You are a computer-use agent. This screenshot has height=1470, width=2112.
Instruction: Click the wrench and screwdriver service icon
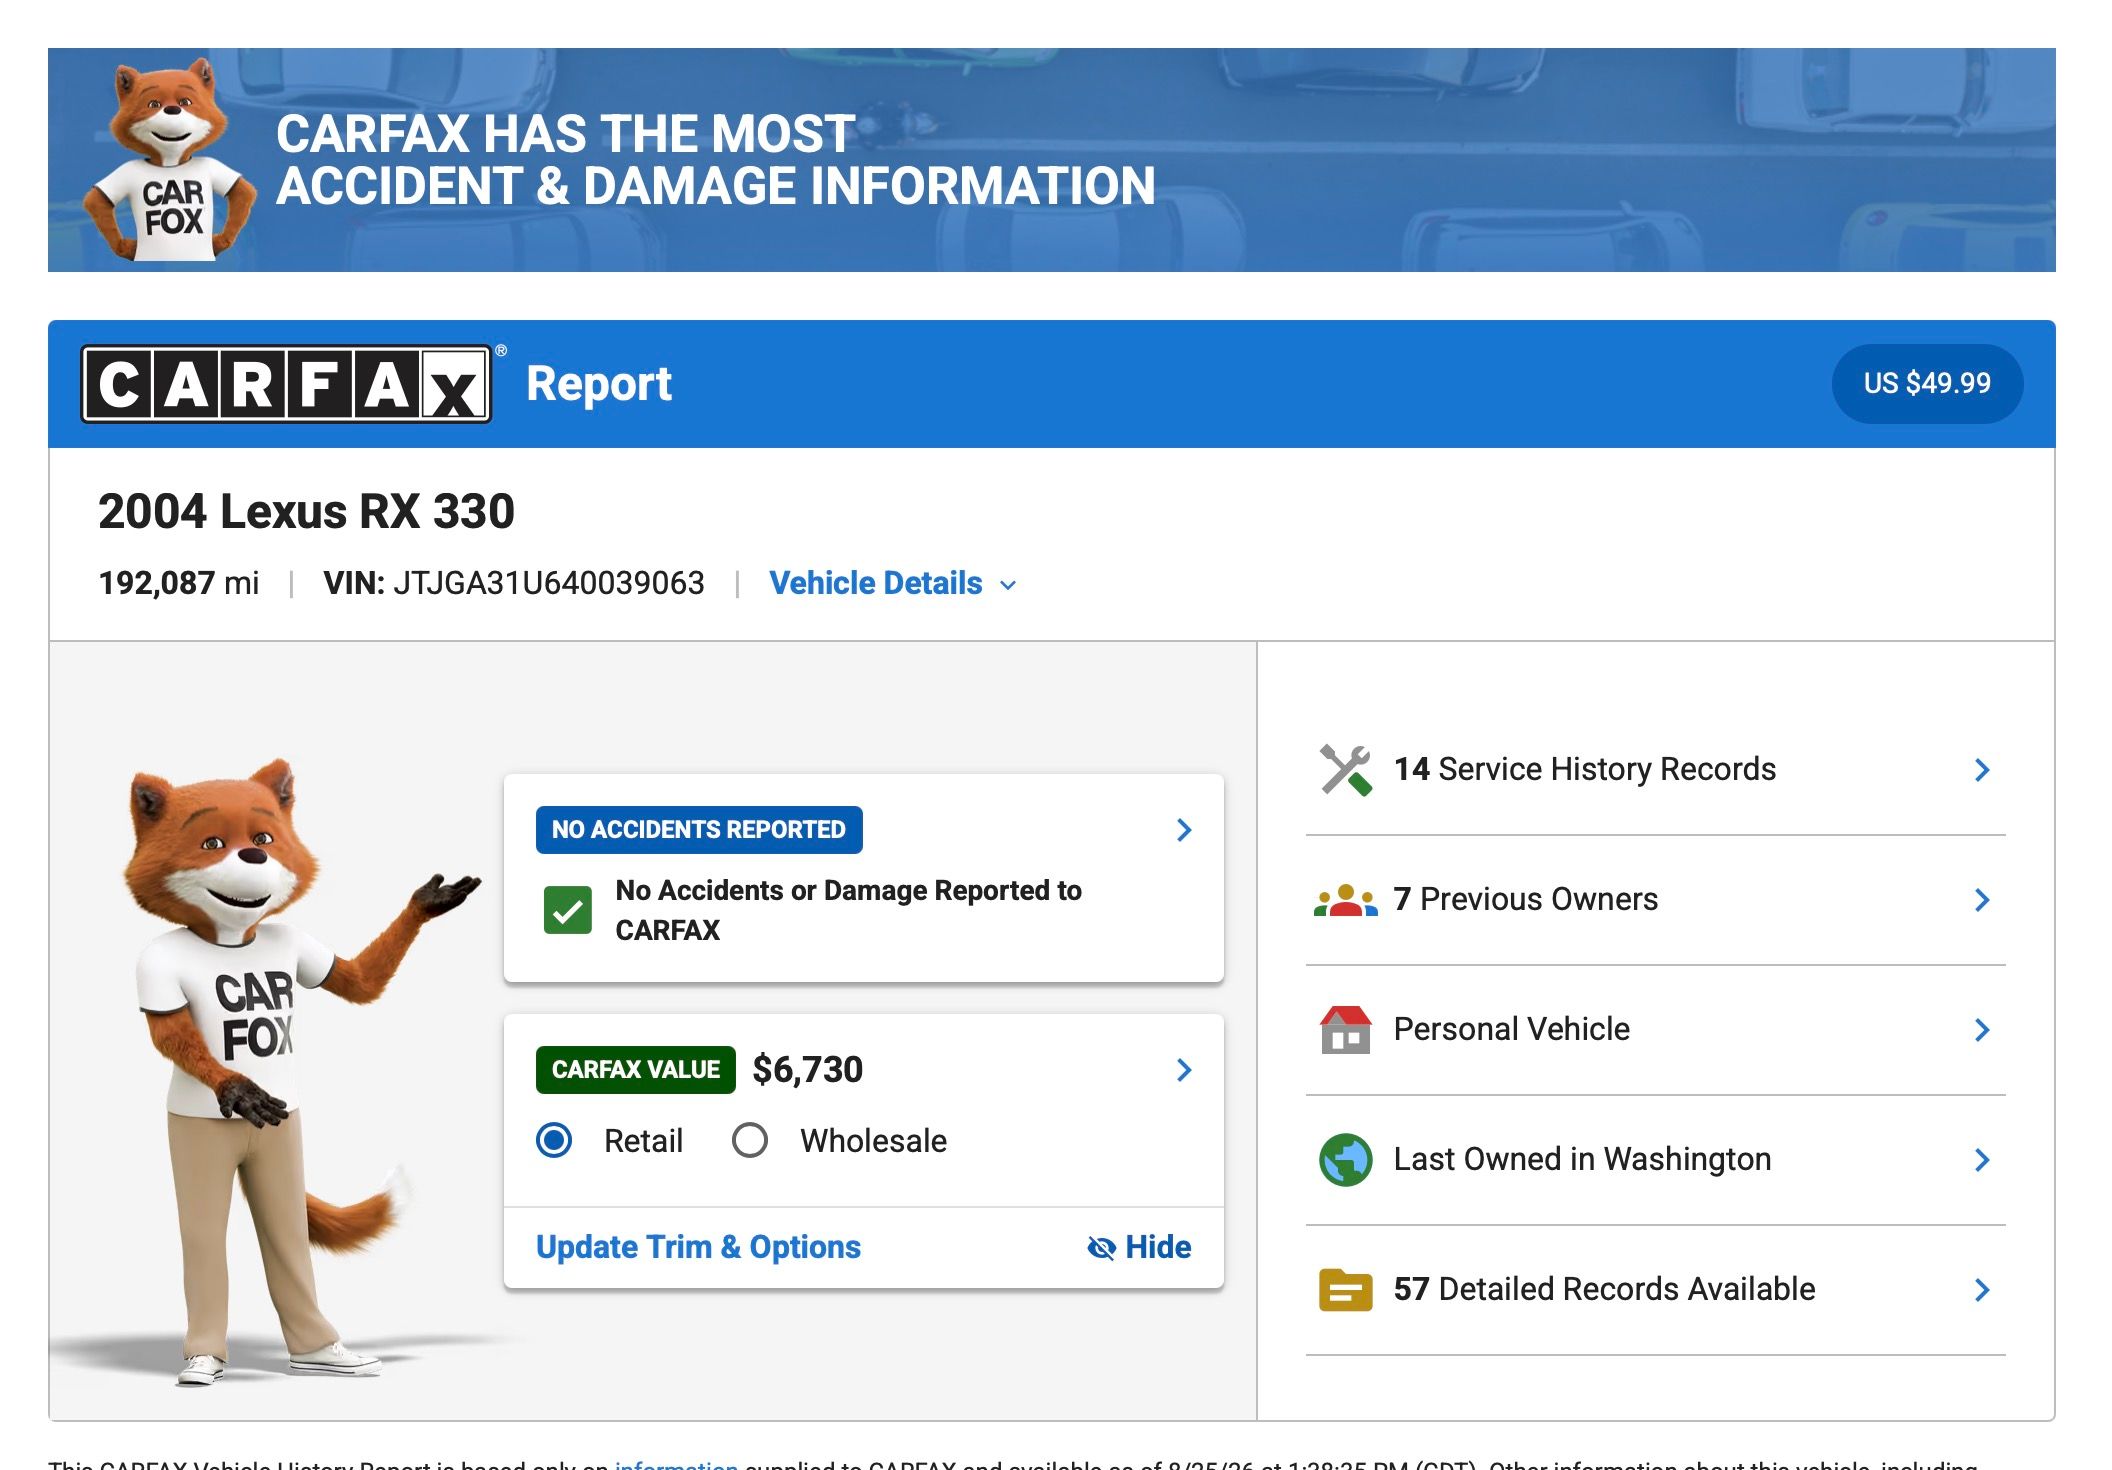click(x=1346, y=770)
